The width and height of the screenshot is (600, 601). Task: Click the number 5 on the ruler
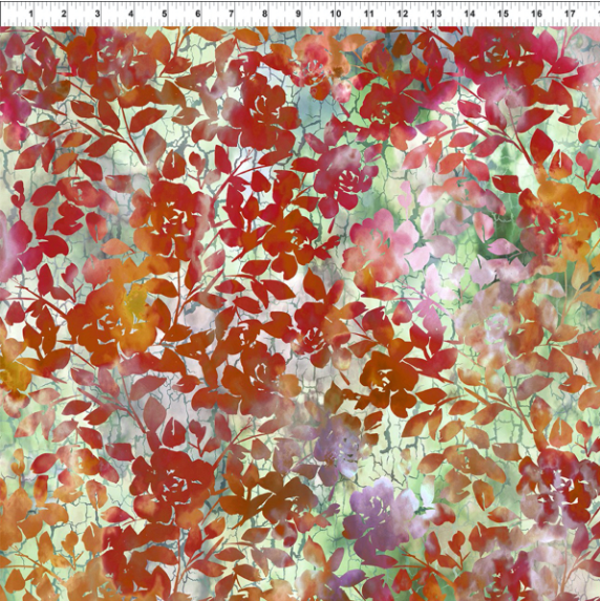pos(164,14)
